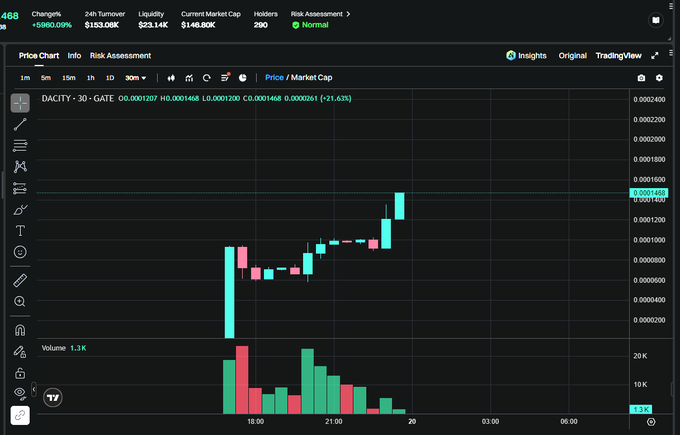
Task: Click the Normal risk status
Action: (310, 25)
